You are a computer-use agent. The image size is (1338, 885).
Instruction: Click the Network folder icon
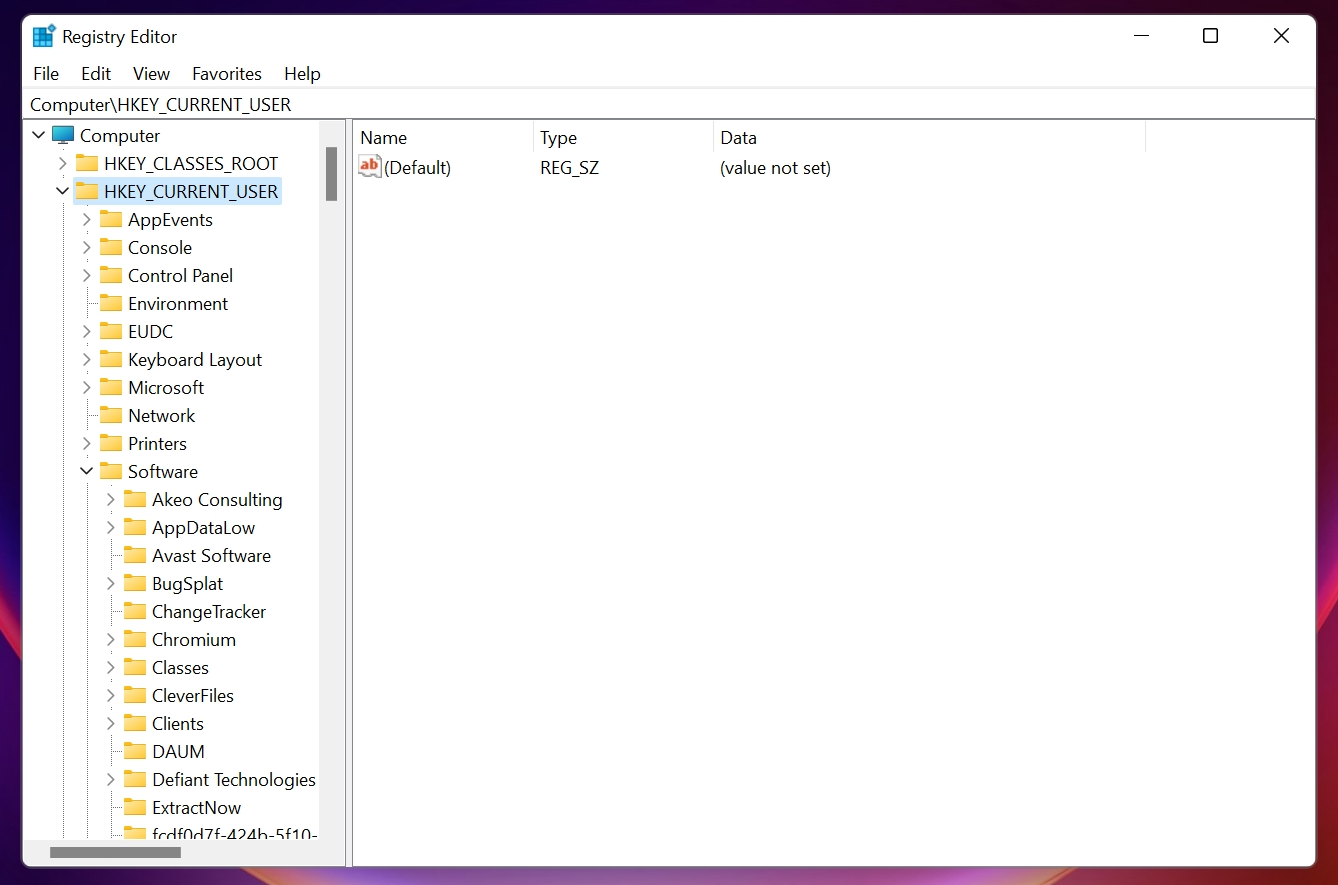coord(111,415)
